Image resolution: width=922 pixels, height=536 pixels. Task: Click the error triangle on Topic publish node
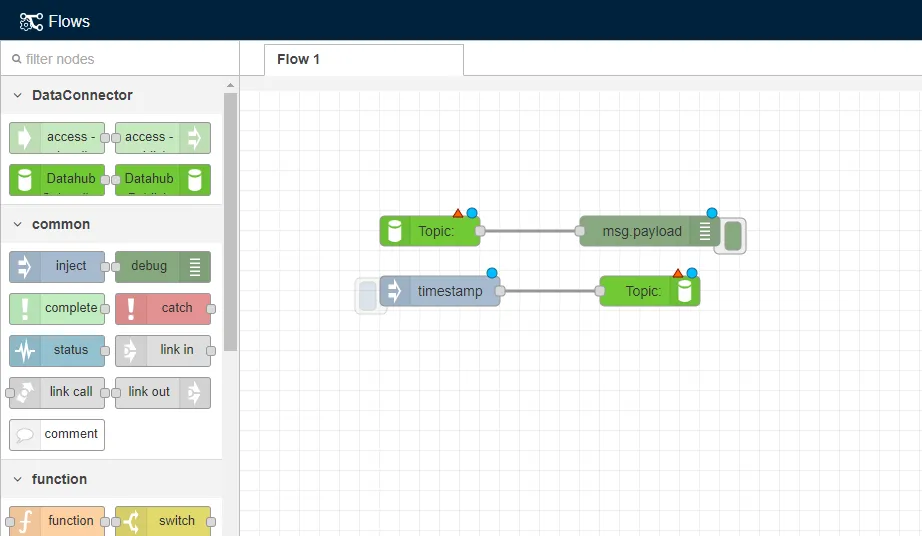tap(678, 273)
